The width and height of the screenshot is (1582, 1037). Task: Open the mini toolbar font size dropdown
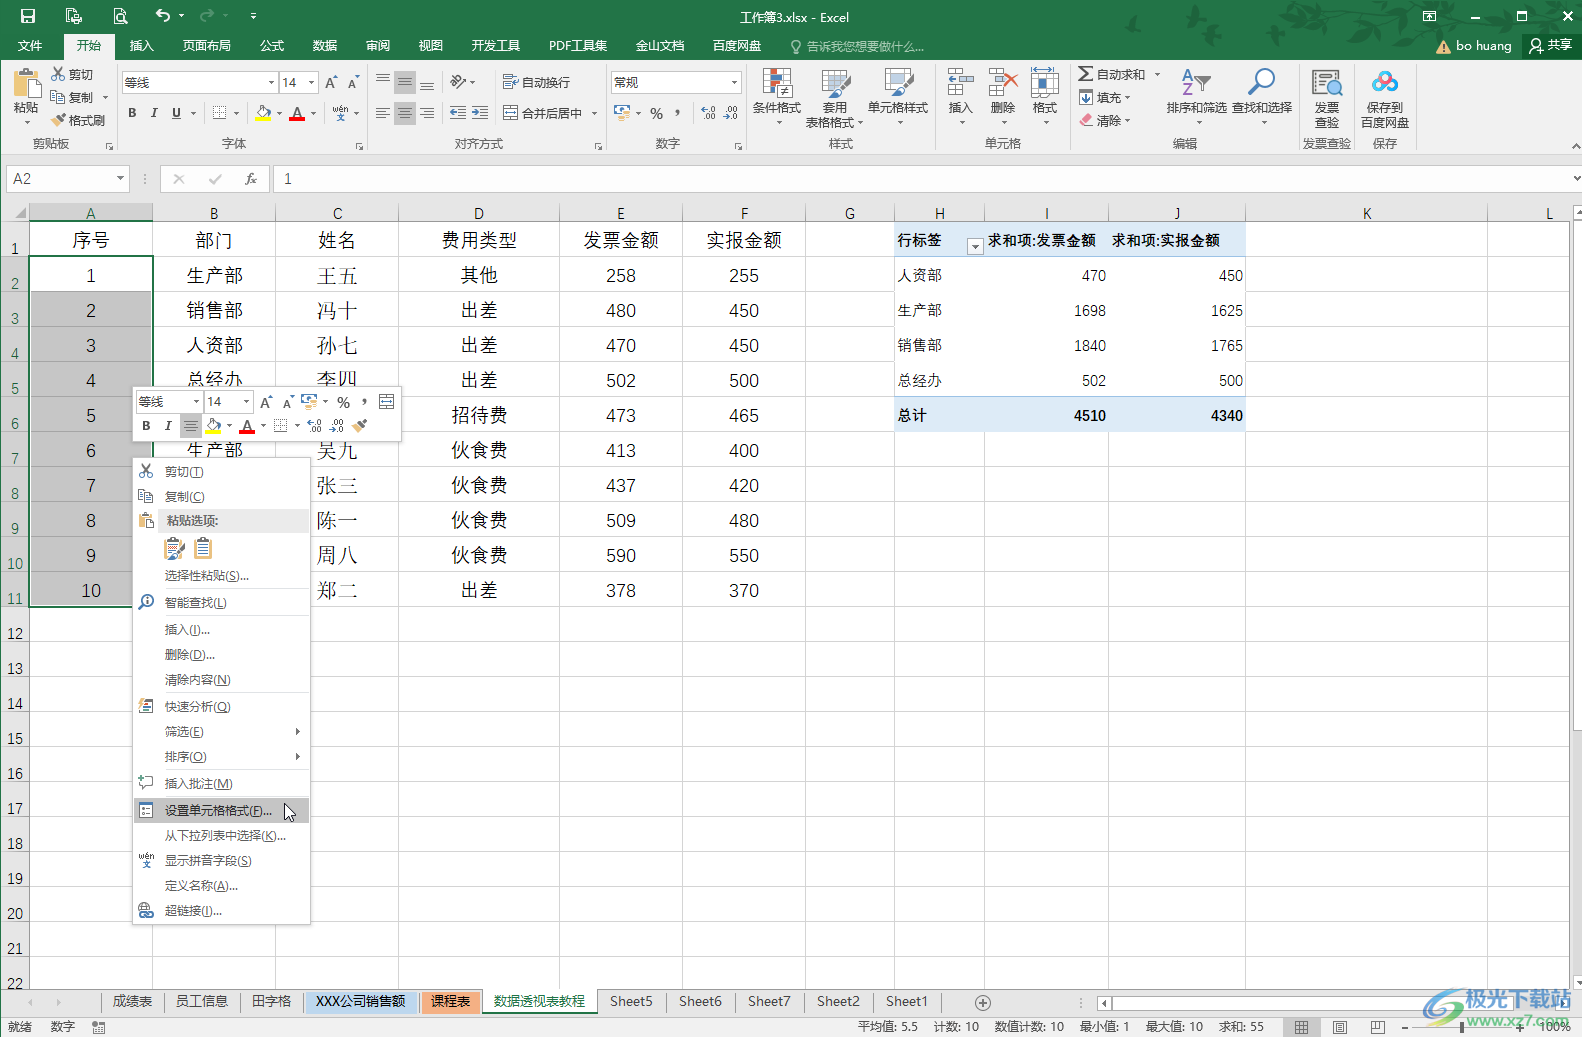[246, 402]
